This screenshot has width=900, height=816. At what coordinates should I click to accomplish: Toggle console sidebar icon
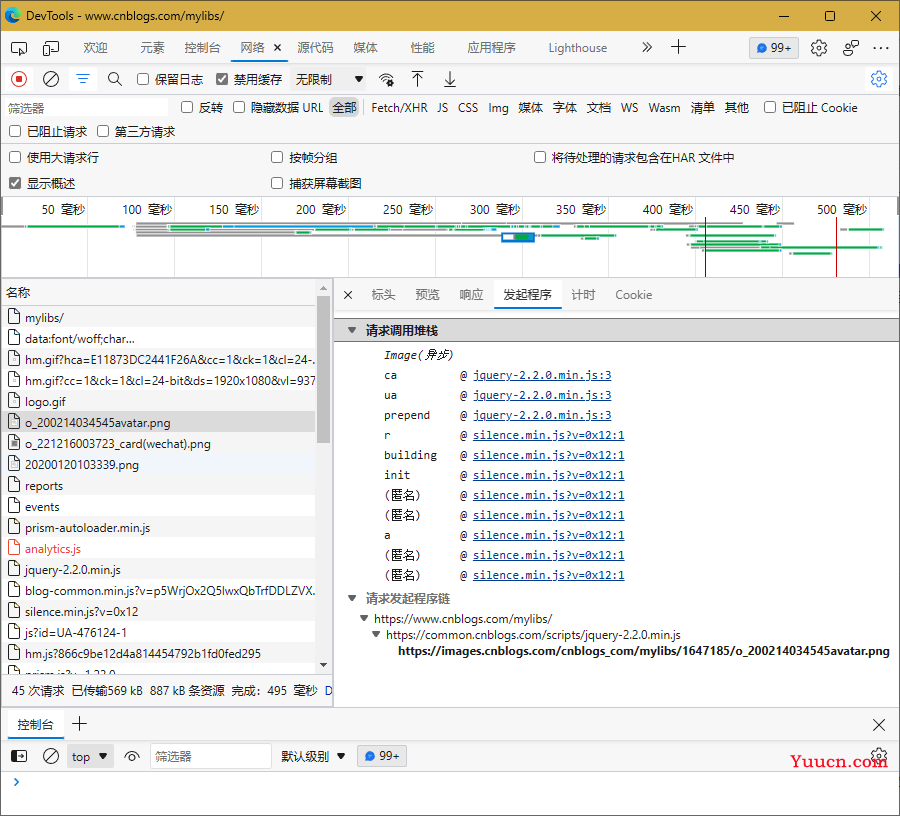[19, 756]
